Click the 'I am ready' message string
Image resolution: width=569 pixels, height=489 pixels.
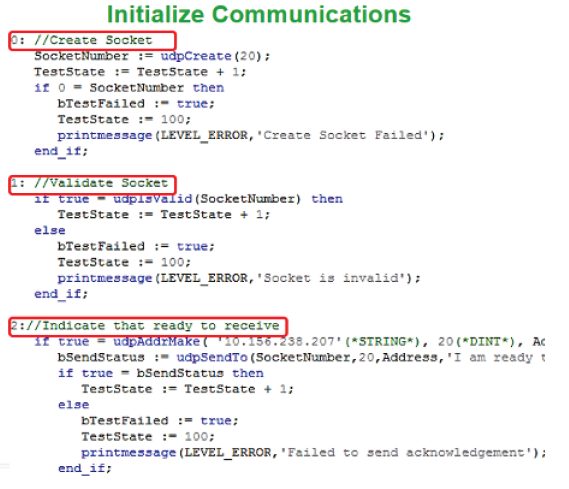point(495,358)
